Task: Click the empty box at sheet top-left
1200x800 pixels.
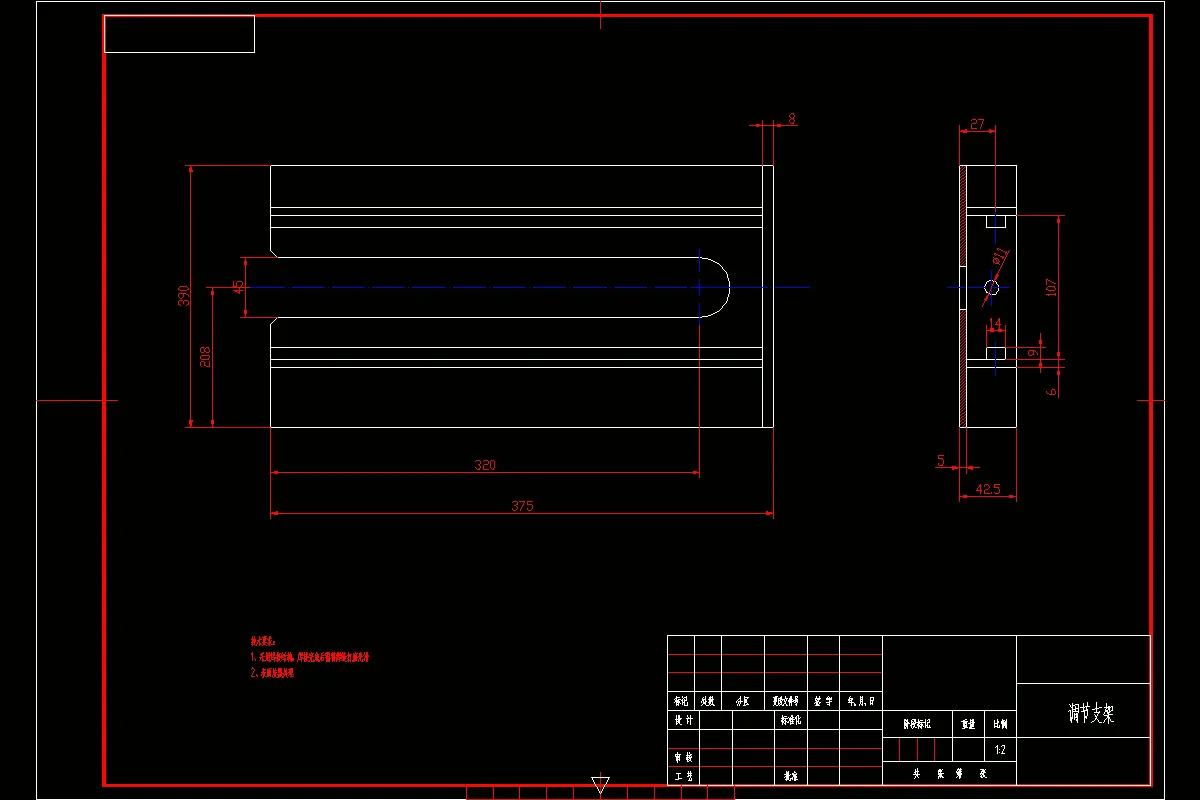Action: [179, 34]
